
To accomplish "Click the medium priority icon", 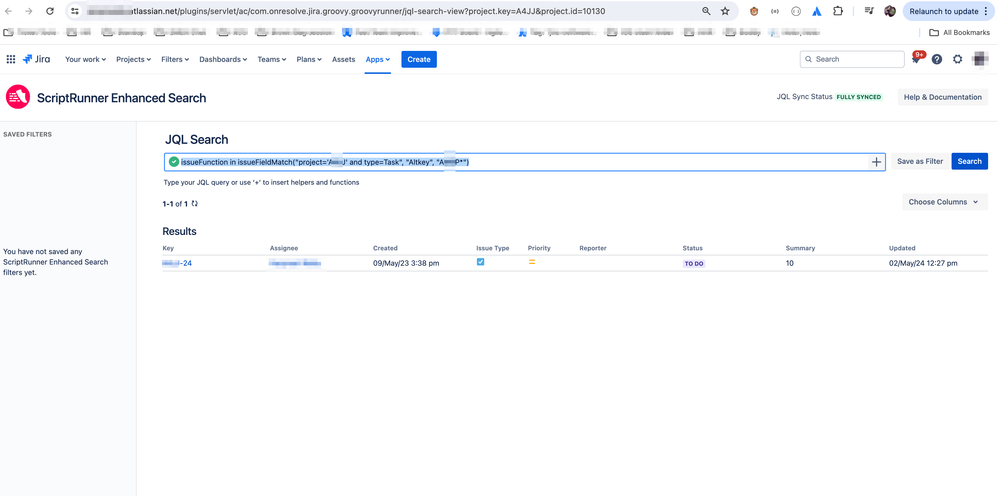I will pos(532,262).
